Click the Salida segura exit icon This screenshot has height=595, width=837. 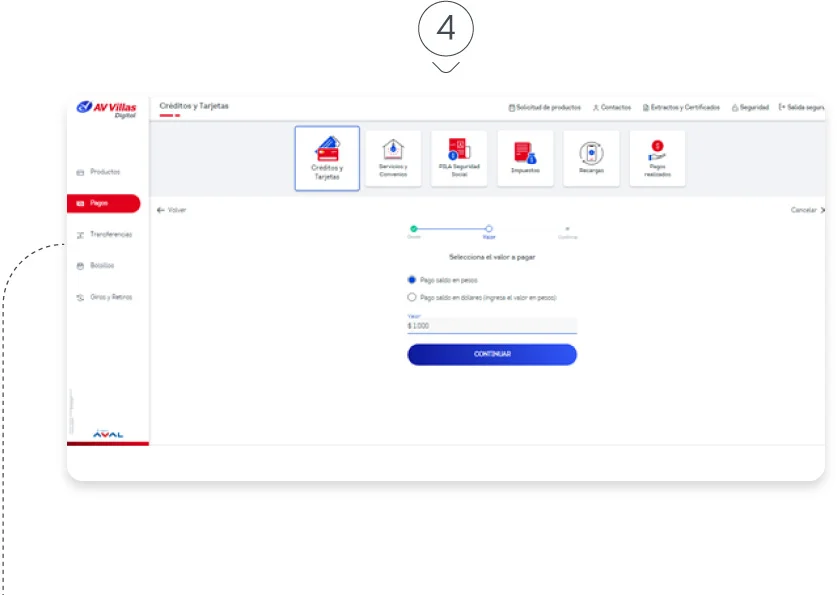point(782,107)
